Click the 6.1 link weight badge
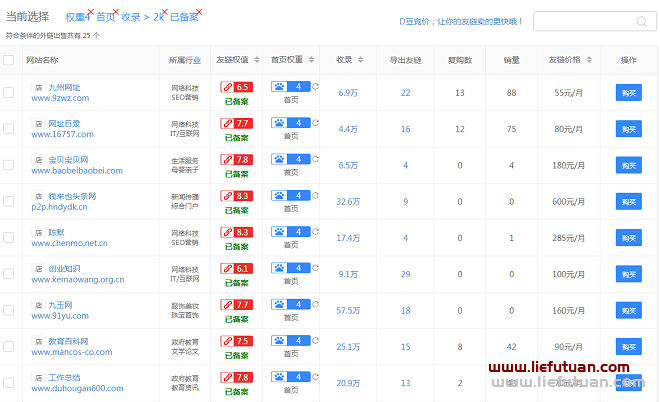 coord(237,269)
